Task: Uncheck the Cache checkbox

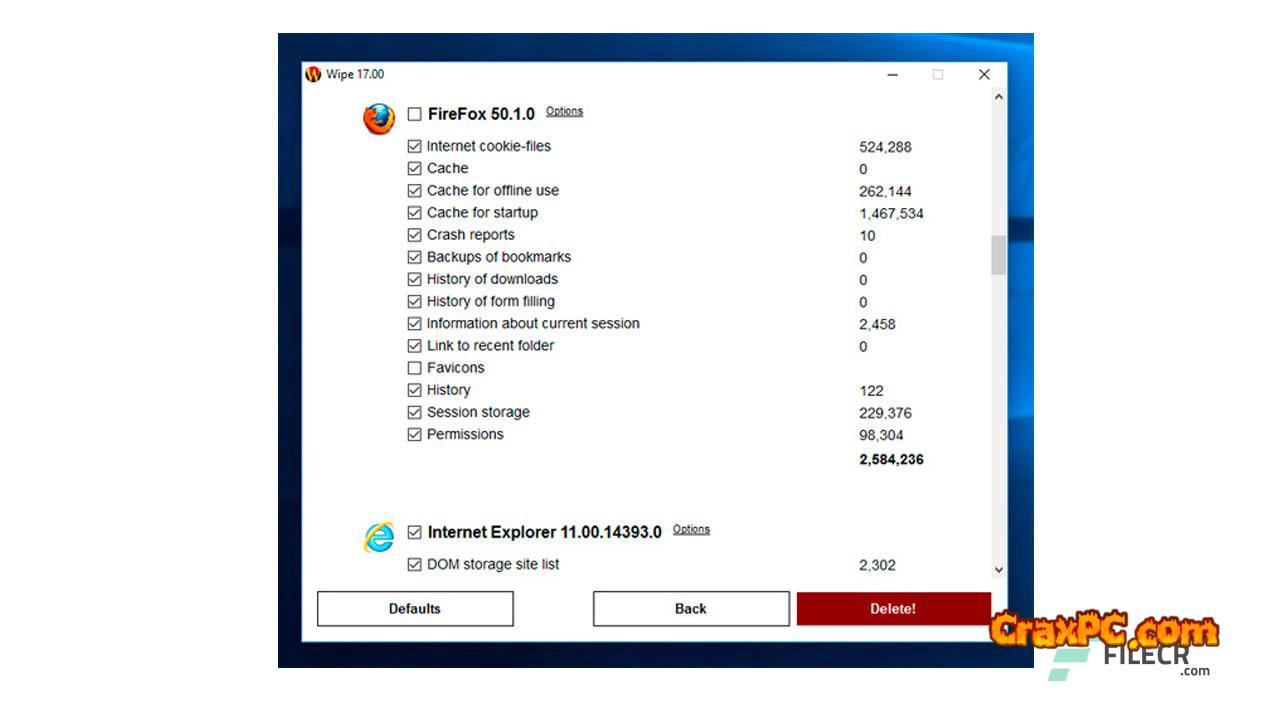Action: (414, 168)
